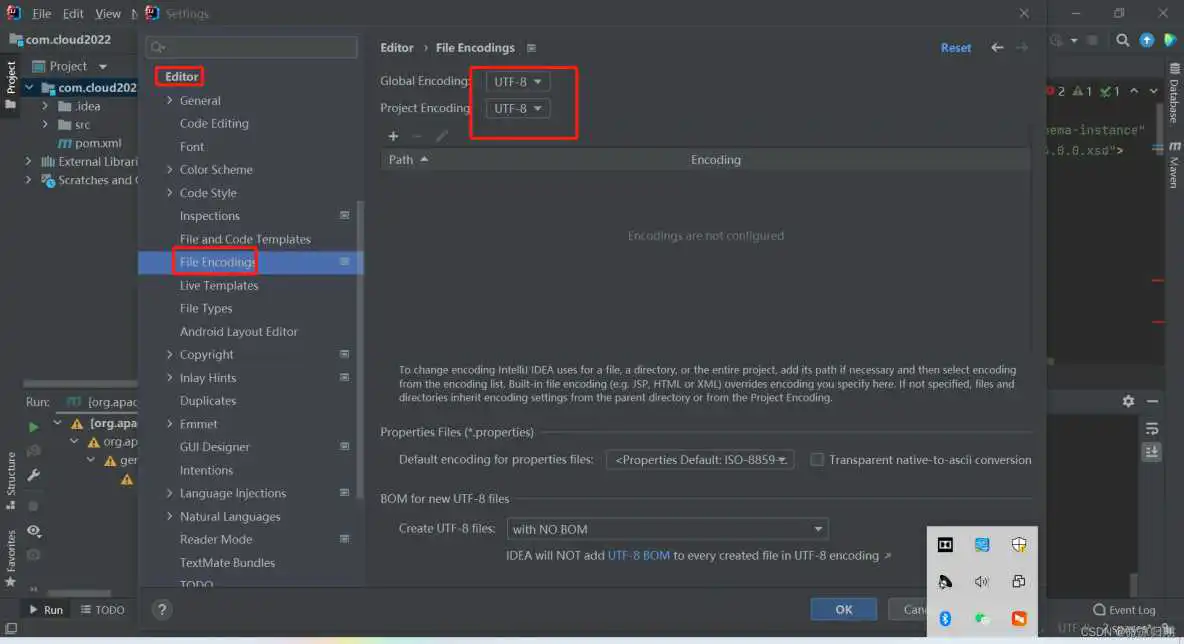This screenshot has width=1184, height=644.
Task: Click the volume speaker tray icon
Action: pos(981,582)
